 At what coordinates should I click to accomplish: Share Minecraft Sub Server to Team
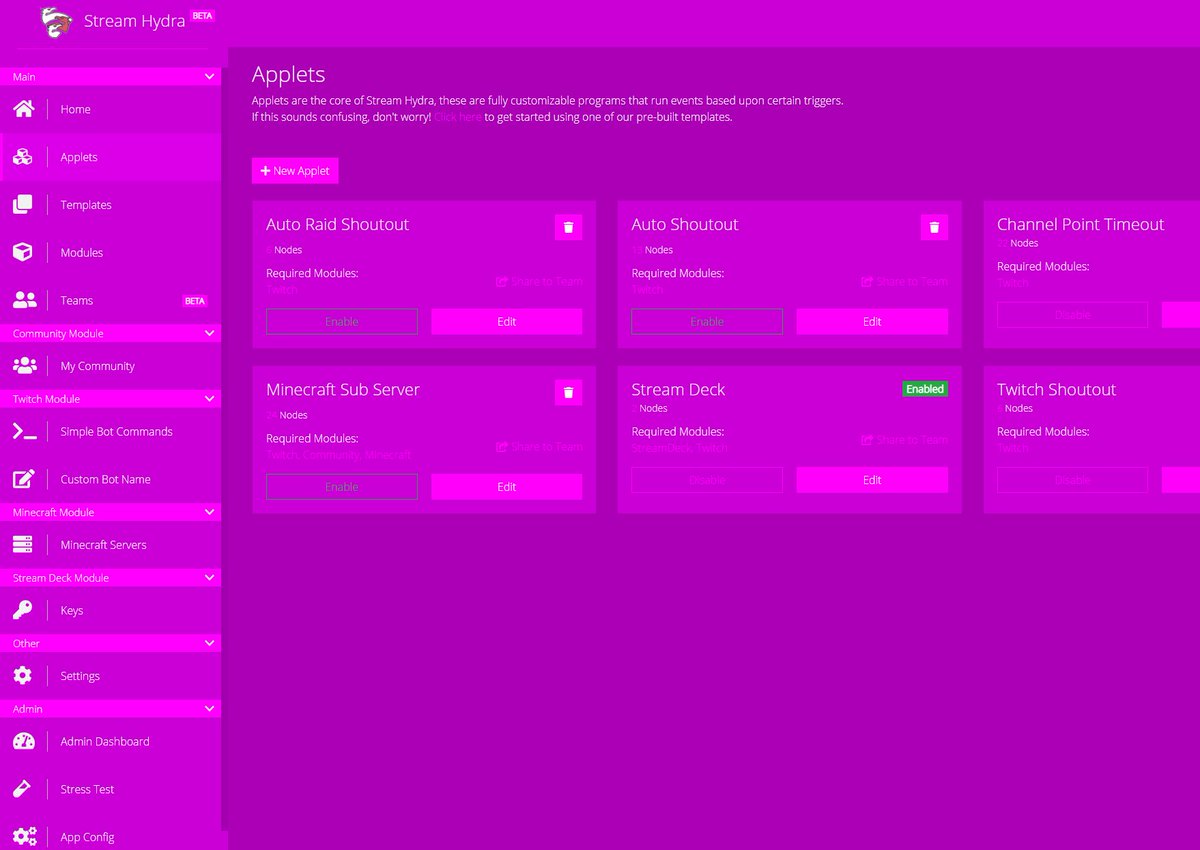pyautogui.click(x=540, y=447)
